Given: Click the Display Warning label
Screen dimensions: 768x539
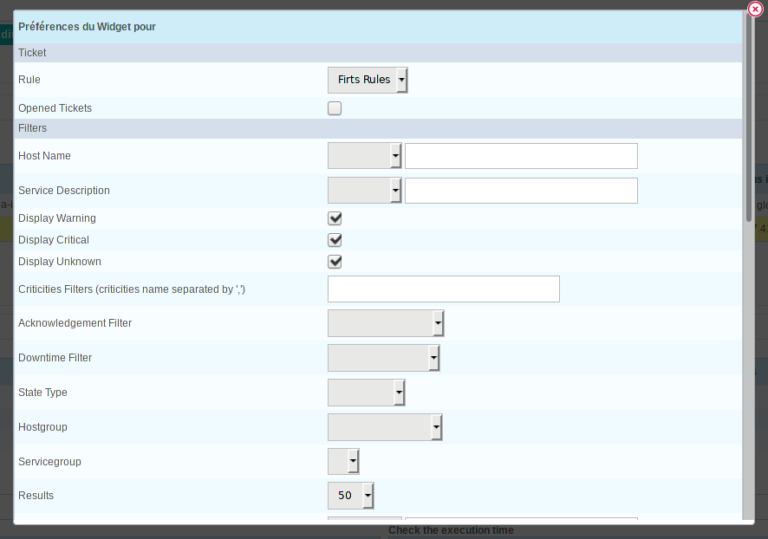Looking at the screenshot, I should 57,218.
